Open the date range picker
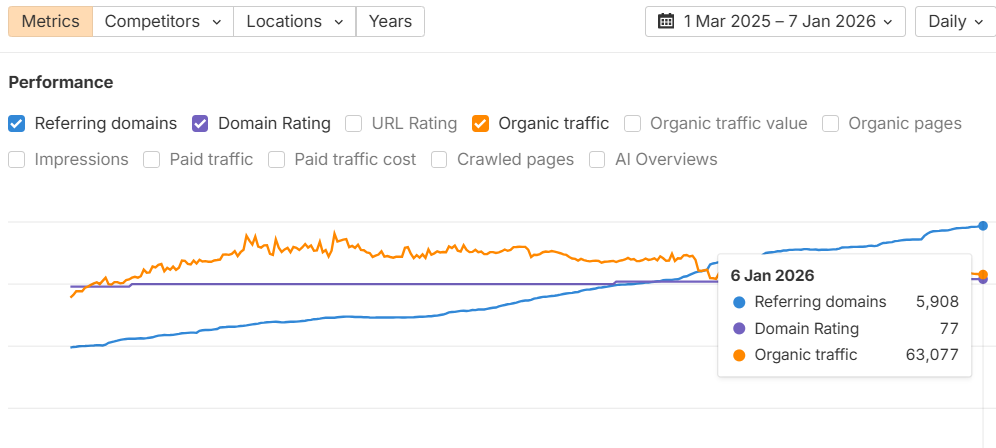The image size is (996, 448). [x=776, y=21]
